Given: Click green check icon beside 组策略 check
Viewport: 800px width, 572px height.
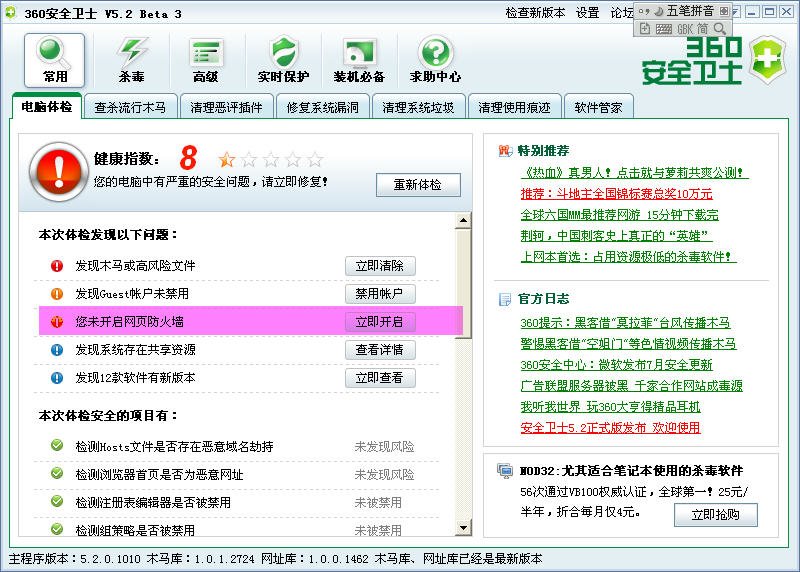Looking at the screenshot, I should click(x=57, y=529).
